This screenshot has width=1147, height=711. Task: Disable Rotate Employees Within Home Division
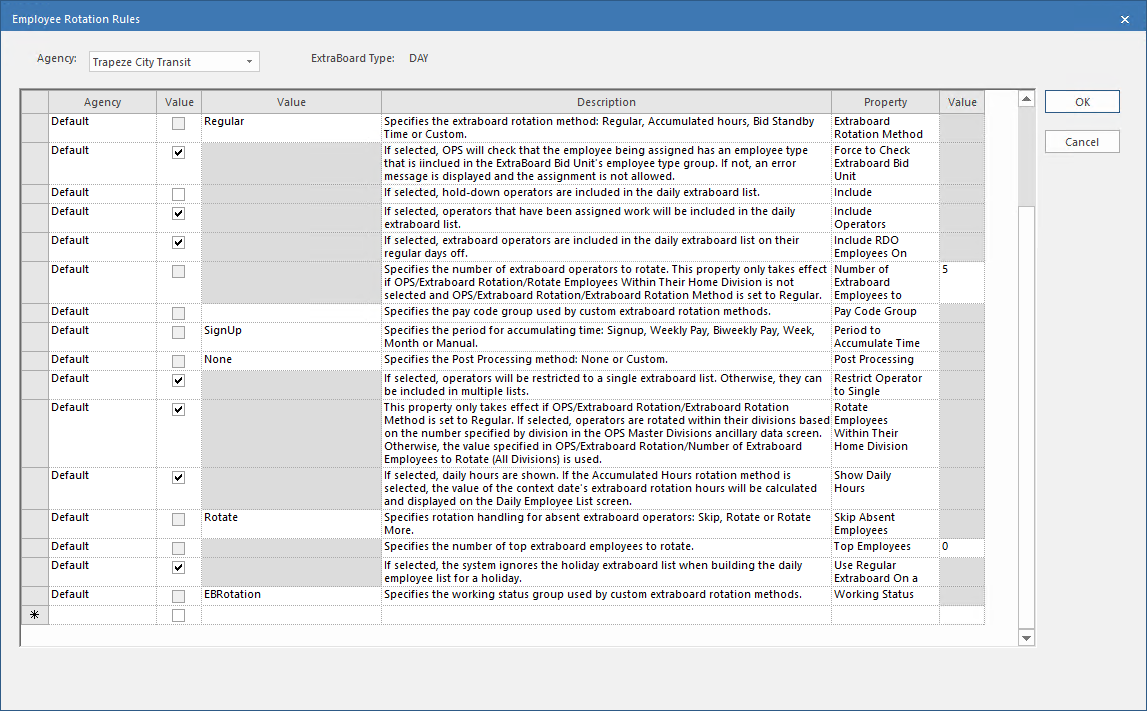click(x=179, y=410)
